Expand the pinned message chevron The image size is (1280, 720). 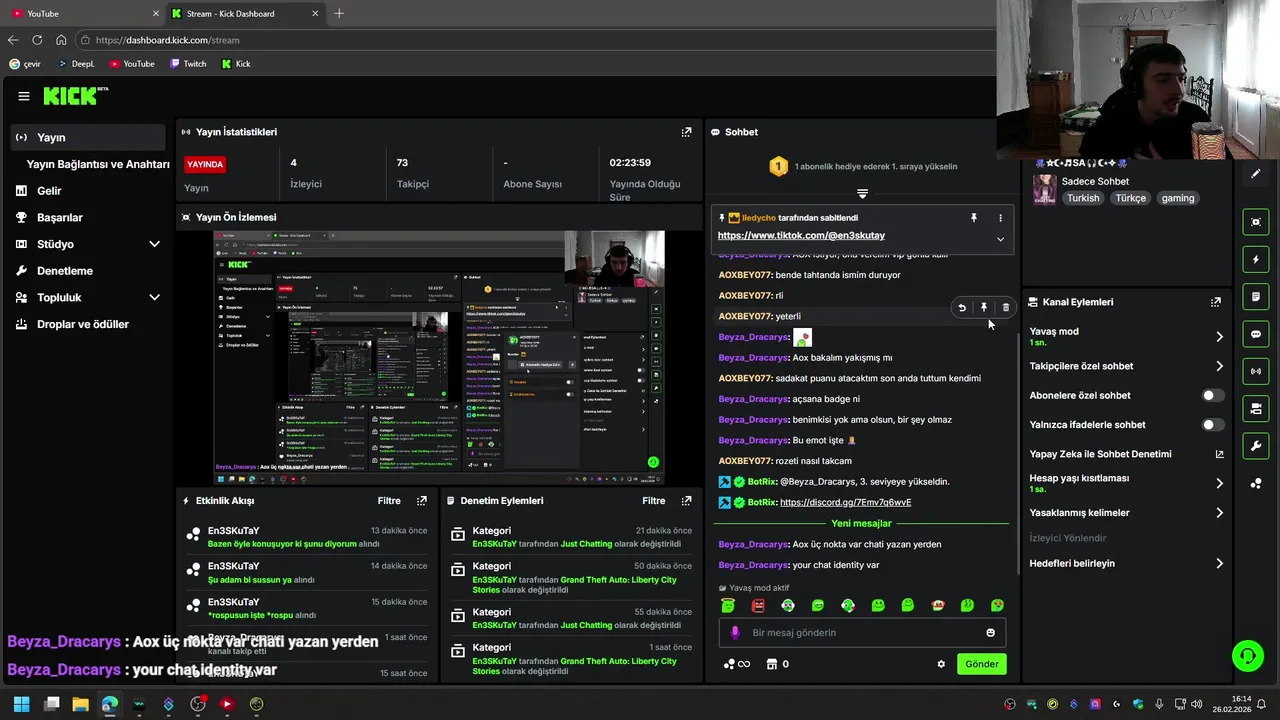[1000, 239]
